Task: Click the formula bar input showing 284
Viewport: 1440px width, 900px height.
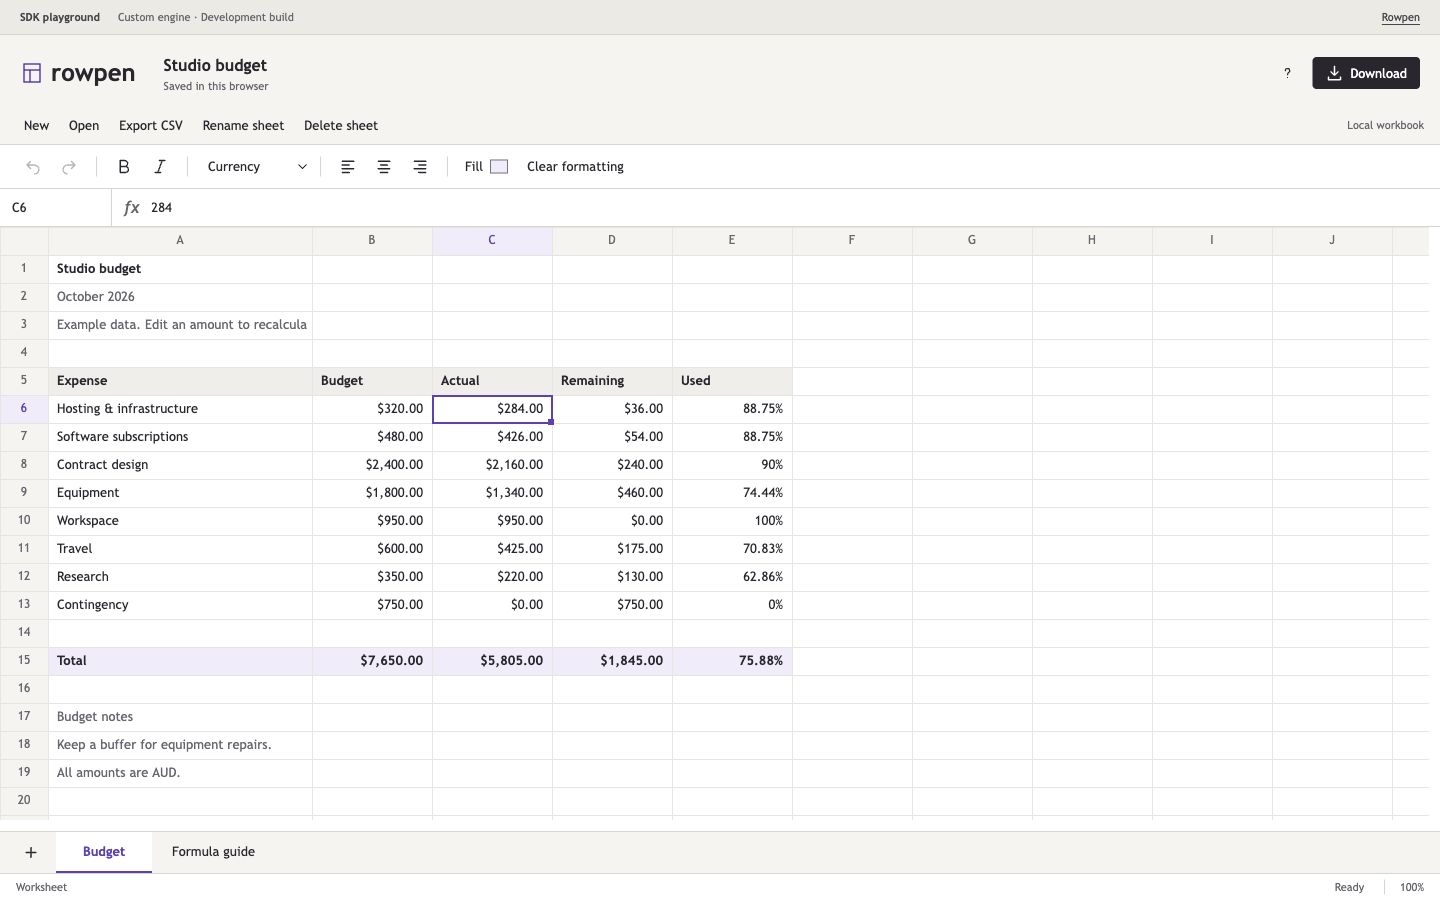Action: 790,208
